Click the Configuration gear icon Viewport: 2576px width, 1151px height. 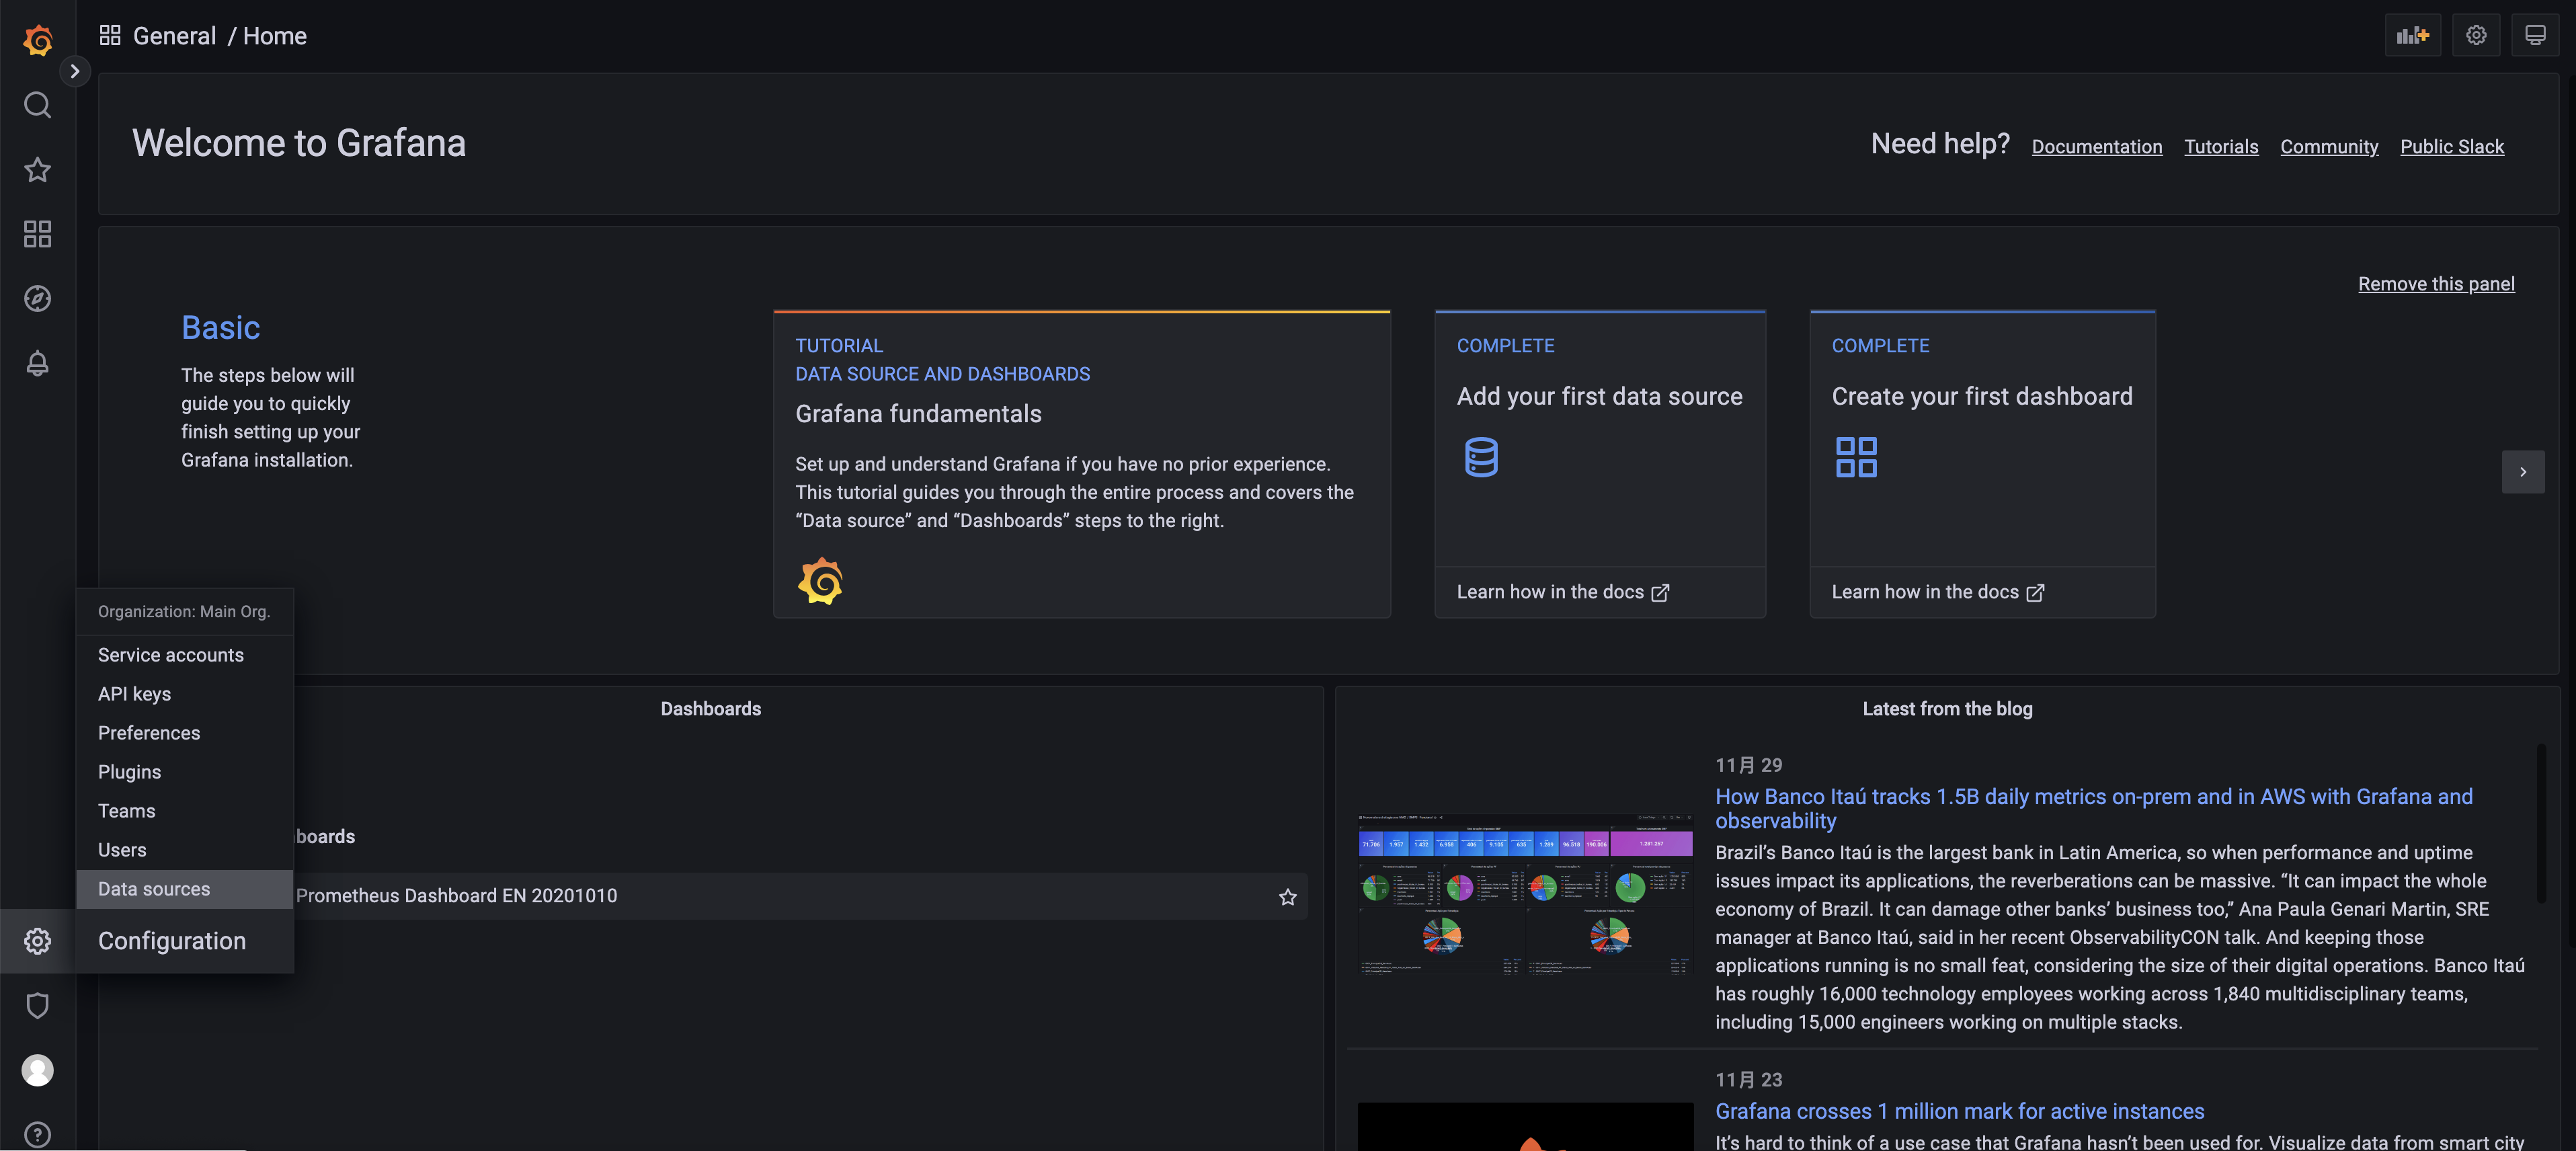coord(38,941)
